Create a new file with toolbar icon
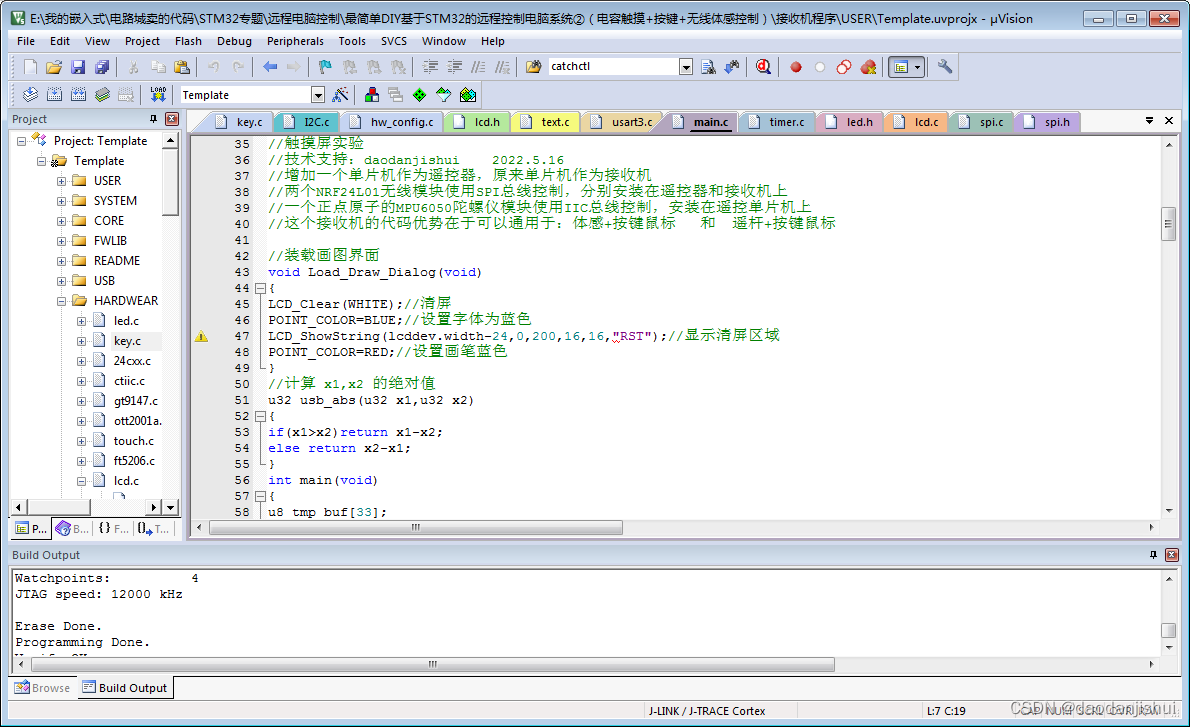The image size is (1190, 727). 30,67
